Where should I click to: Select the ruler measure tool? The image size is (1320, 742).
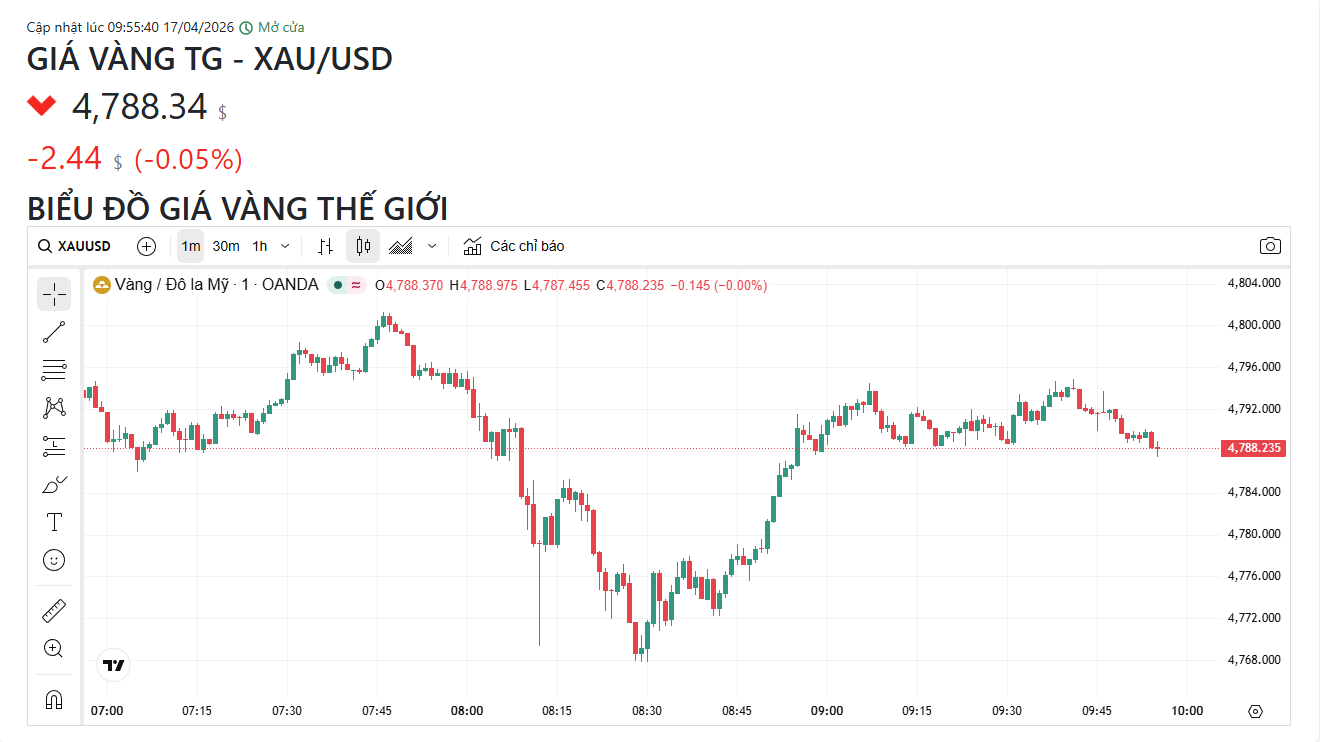54,610
